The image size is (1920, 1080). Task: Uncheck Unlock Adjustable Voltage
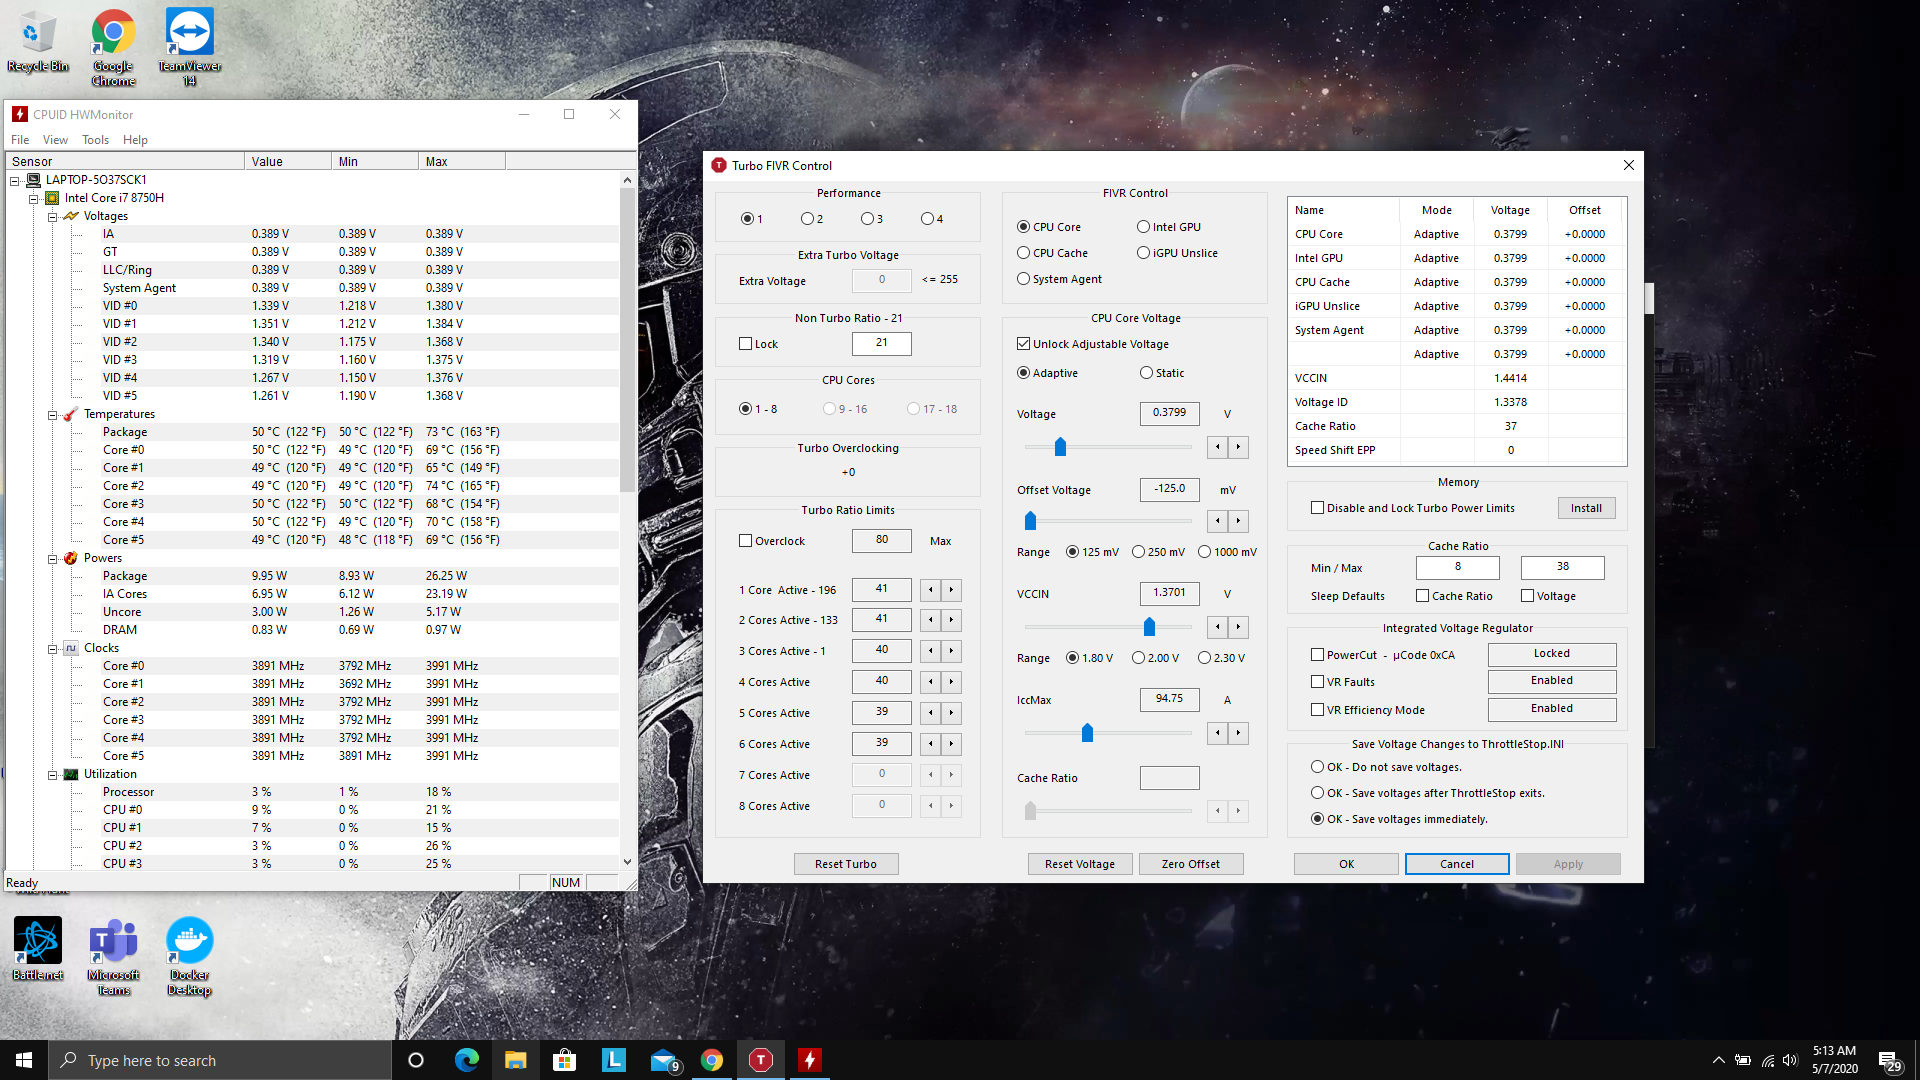pyautogui.click(x=1023, y=344)
